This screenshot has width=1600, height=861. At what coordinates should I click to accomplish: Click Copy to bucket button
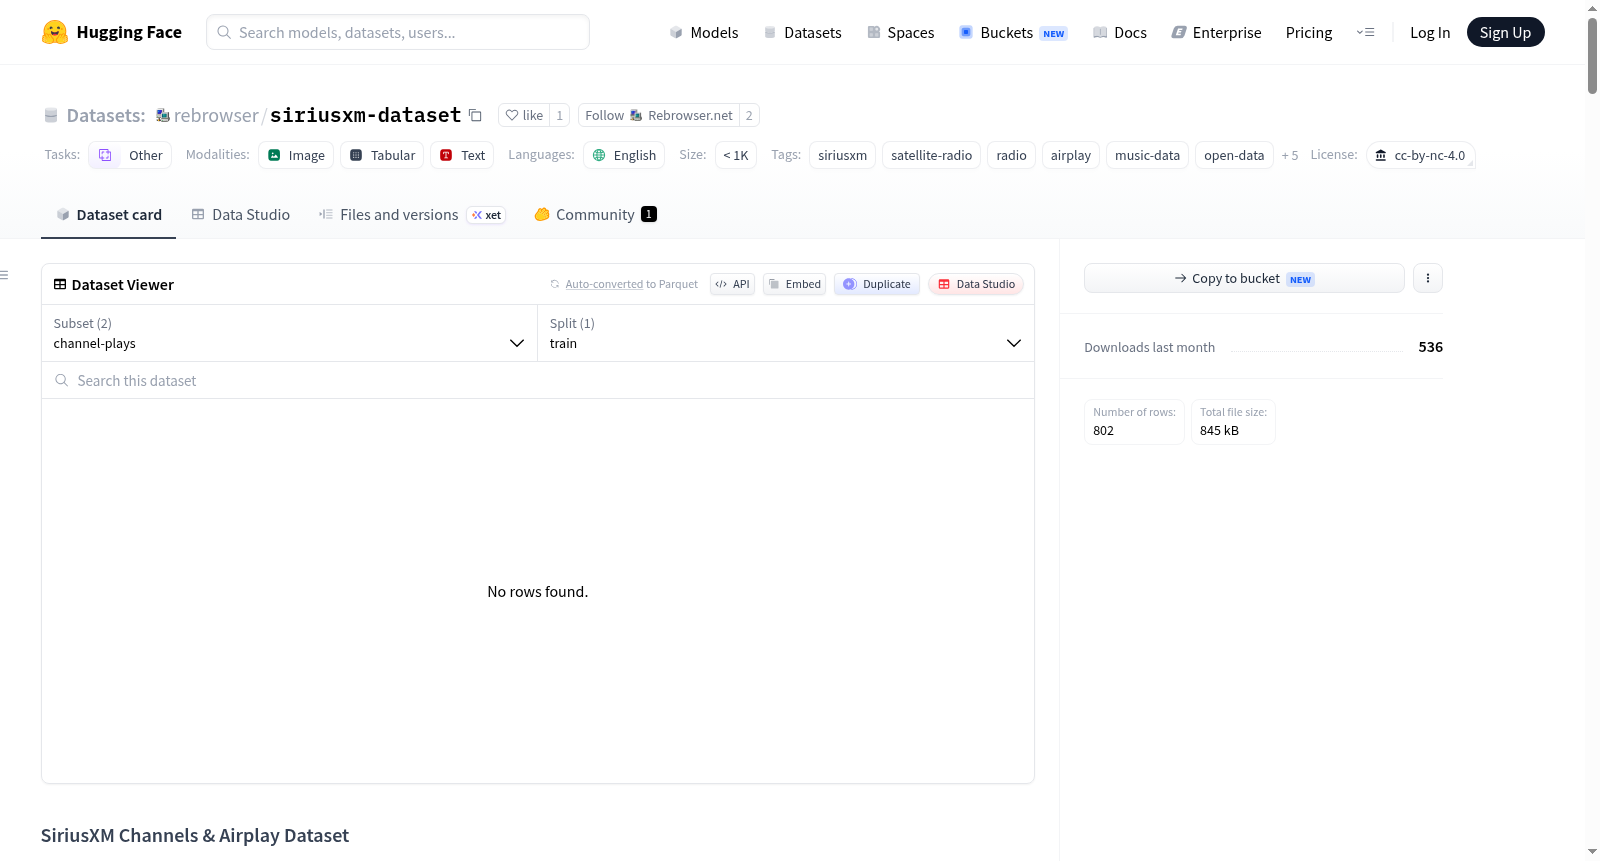[1244, 278]
